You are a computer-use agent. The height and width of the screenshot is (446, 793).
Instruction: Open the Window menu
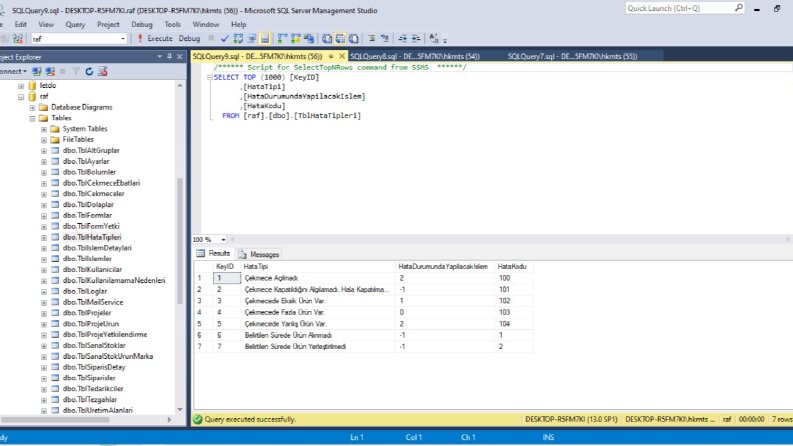[x=206, y=24]
